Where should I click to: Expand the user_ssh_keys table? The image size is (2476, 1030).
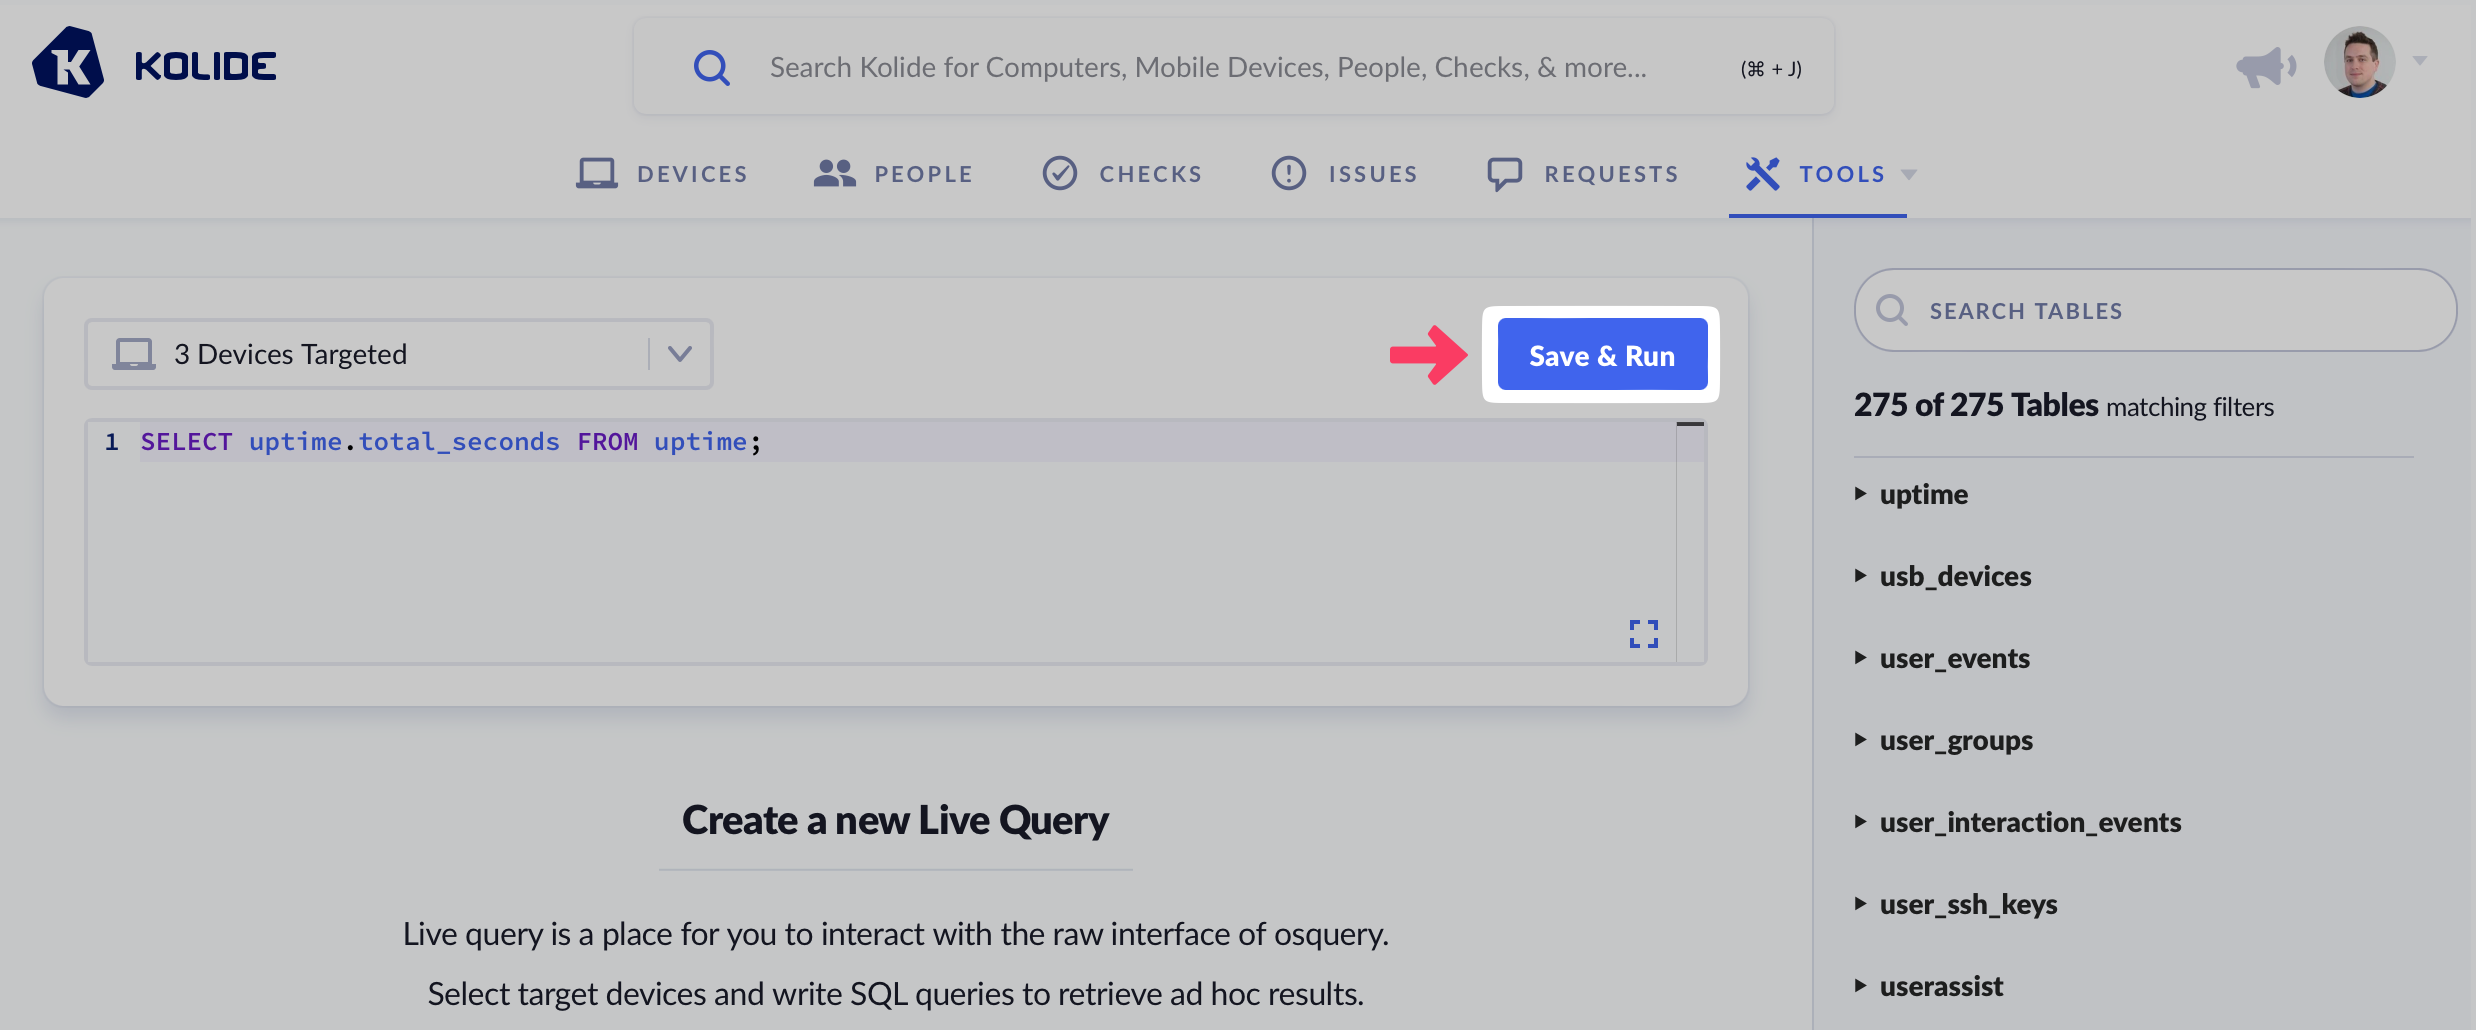(x=1861, y=904)
